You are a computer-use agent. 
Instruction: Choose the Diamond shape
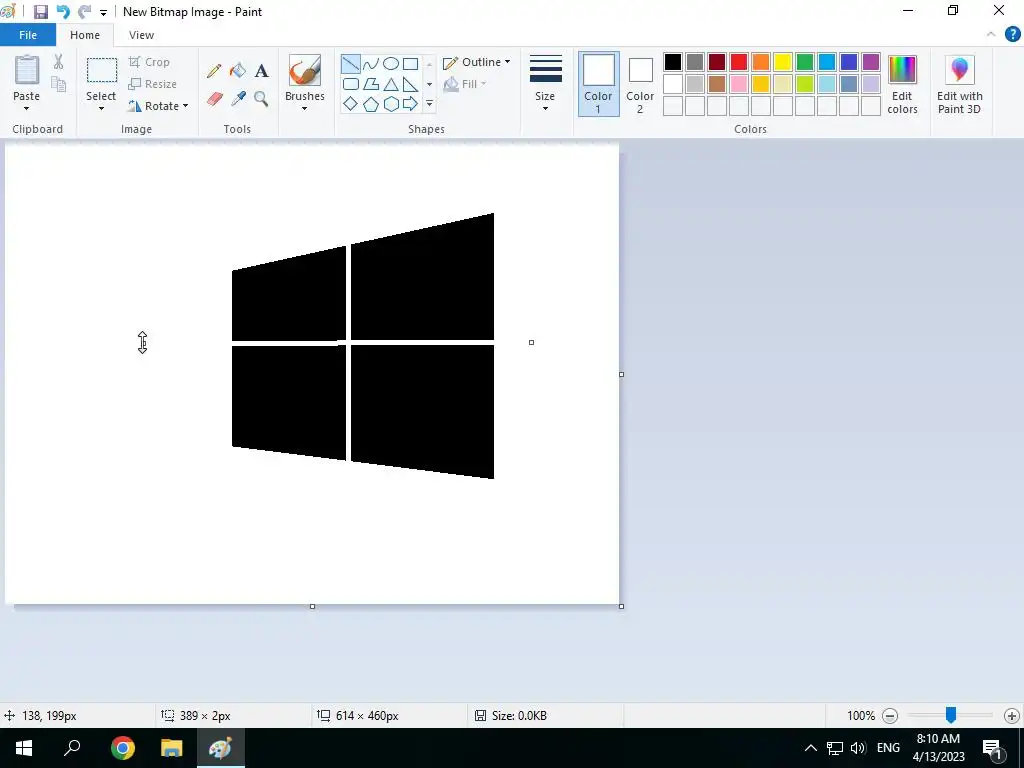(x=351, y=104)
